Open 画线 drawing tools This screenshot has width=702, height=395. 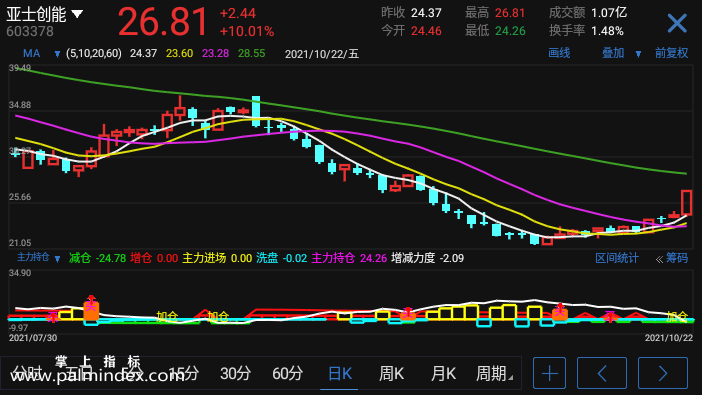click(559, 53)
